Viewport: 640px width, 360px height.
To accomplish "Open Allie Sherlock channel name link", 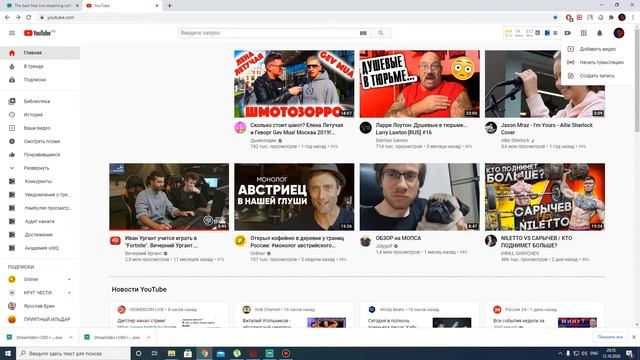I will (515, 140).
